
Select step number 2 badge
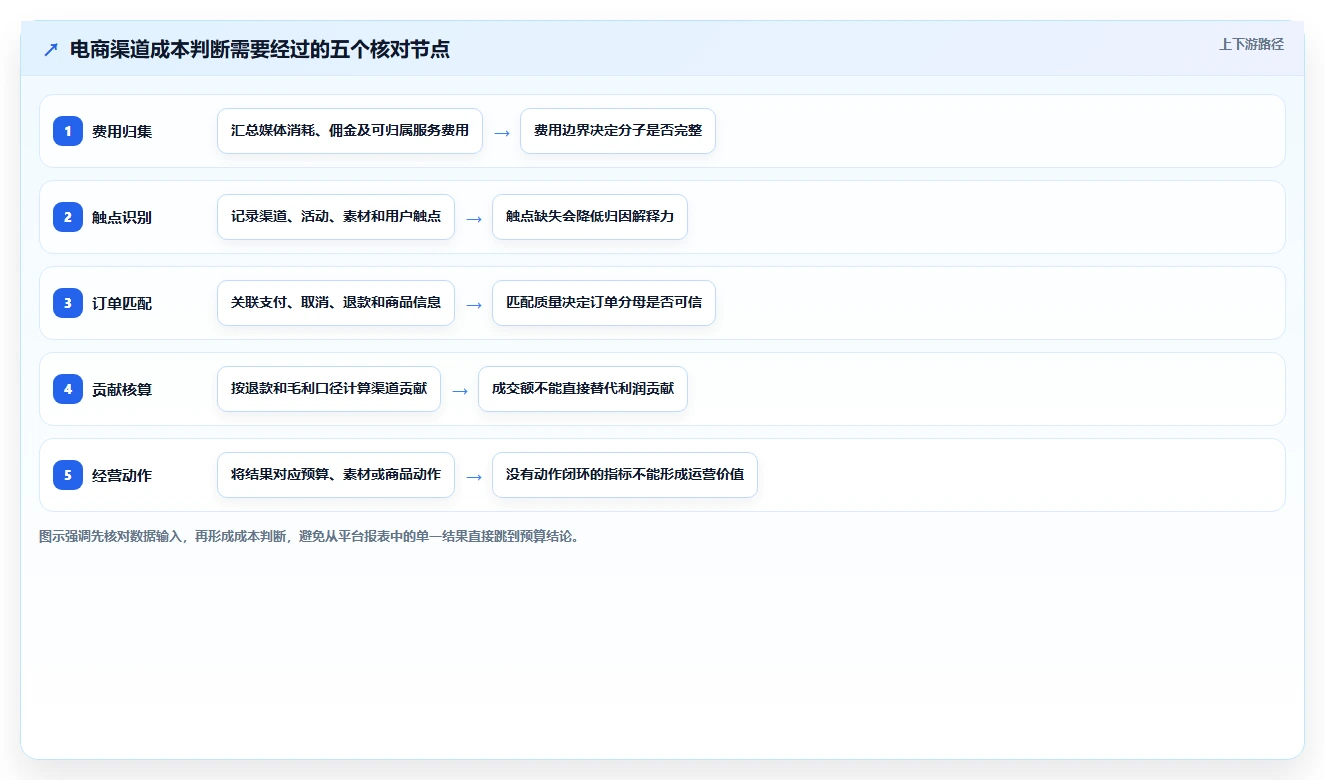point(68,217)
